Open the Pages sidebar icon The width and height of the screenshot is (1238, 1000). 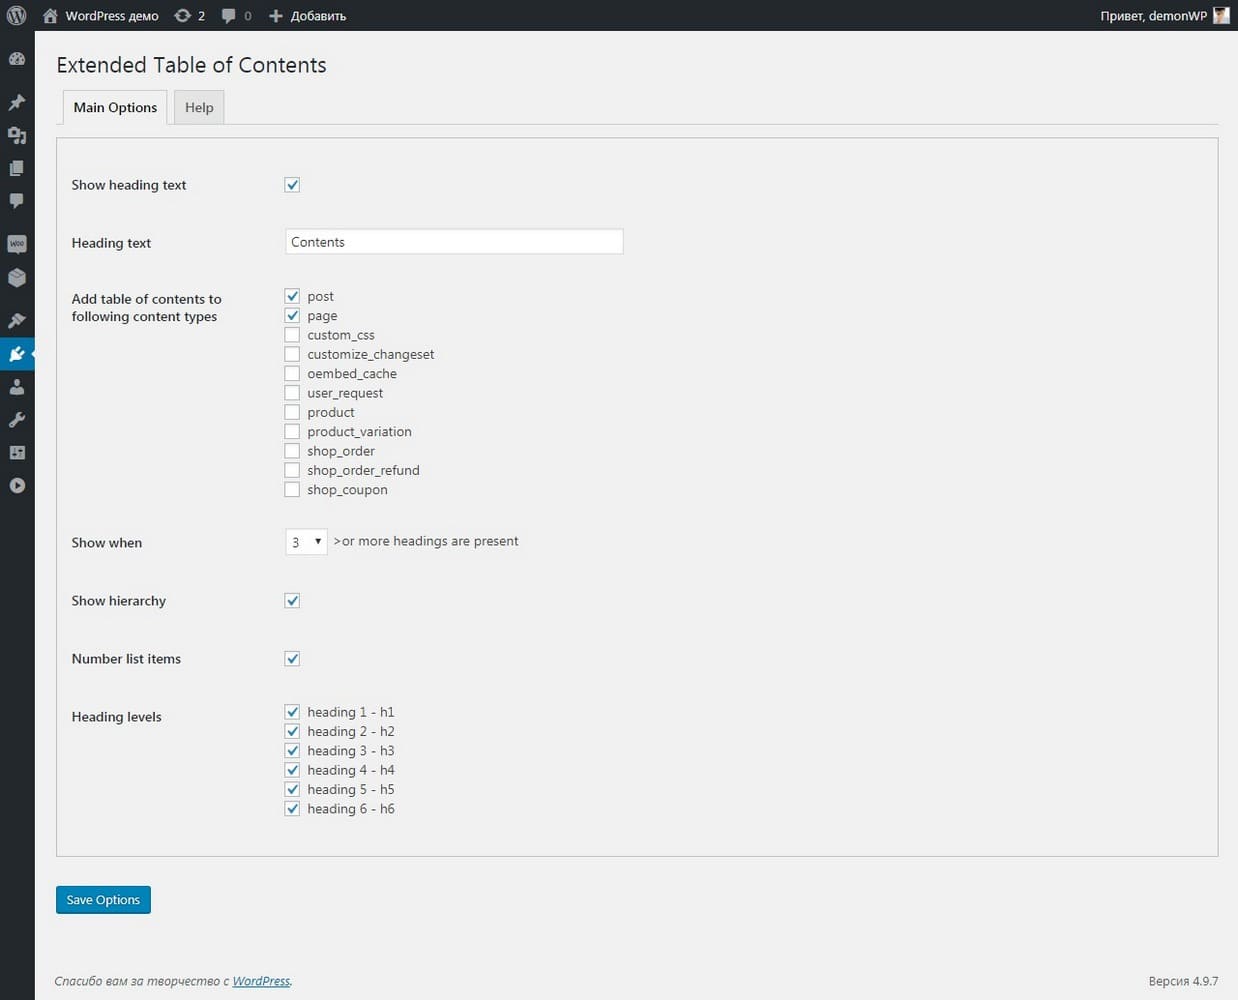(x=17, y=168)
